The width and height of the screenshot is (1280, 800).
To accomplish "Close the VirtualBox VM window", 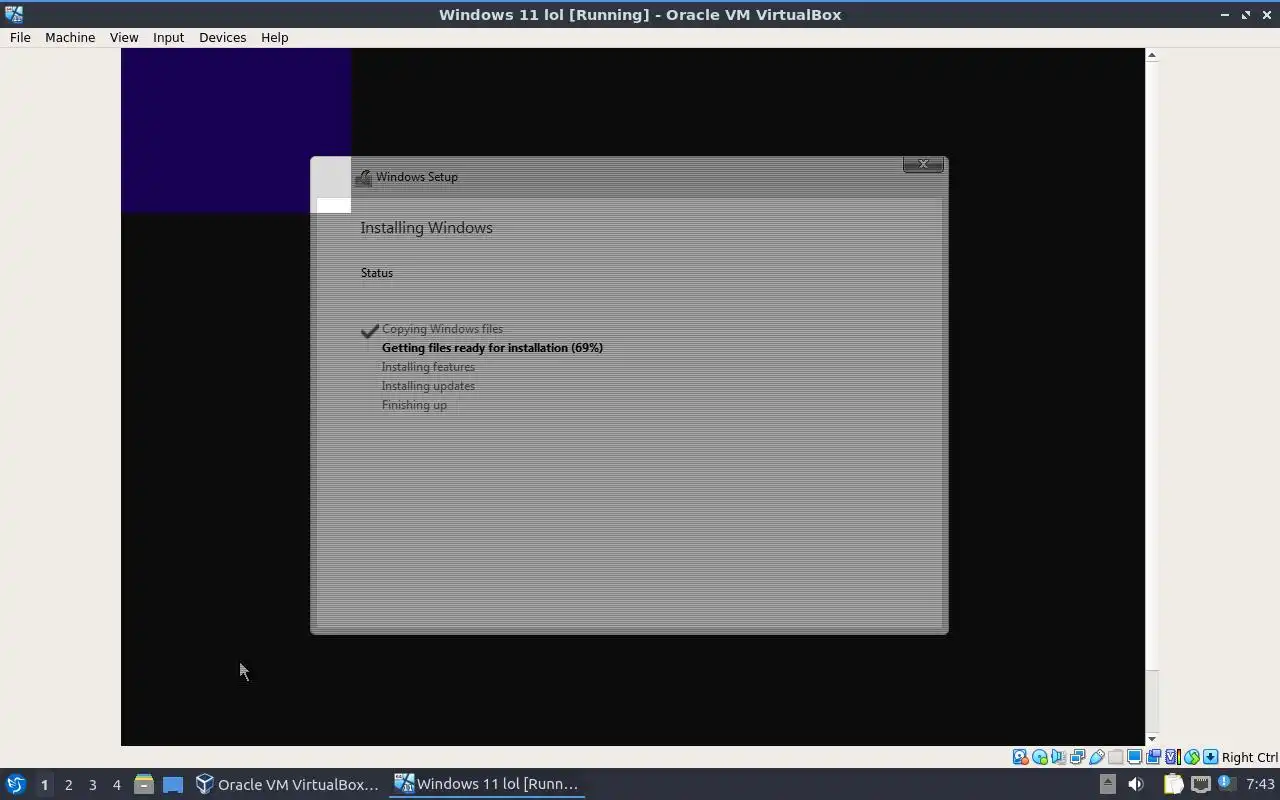I will (1267, 14).
